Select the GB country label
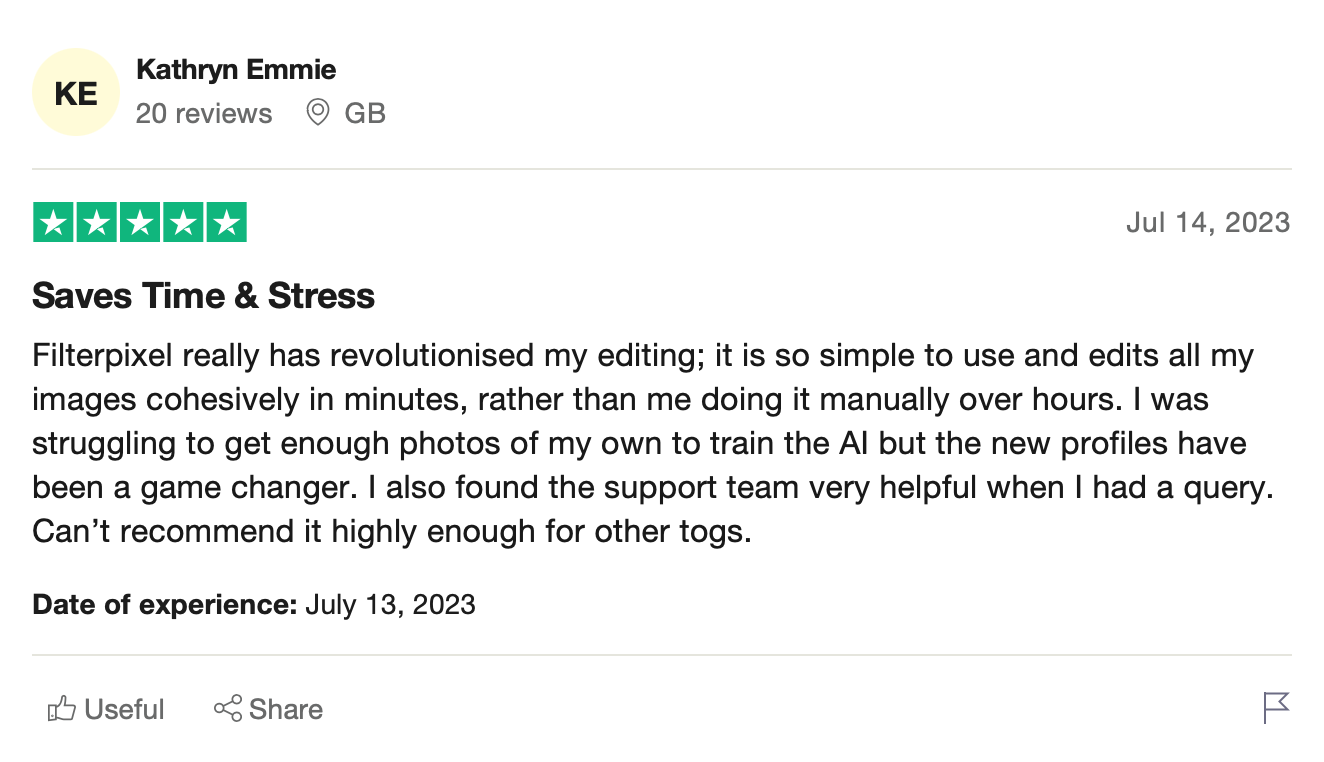 point(365,113)
